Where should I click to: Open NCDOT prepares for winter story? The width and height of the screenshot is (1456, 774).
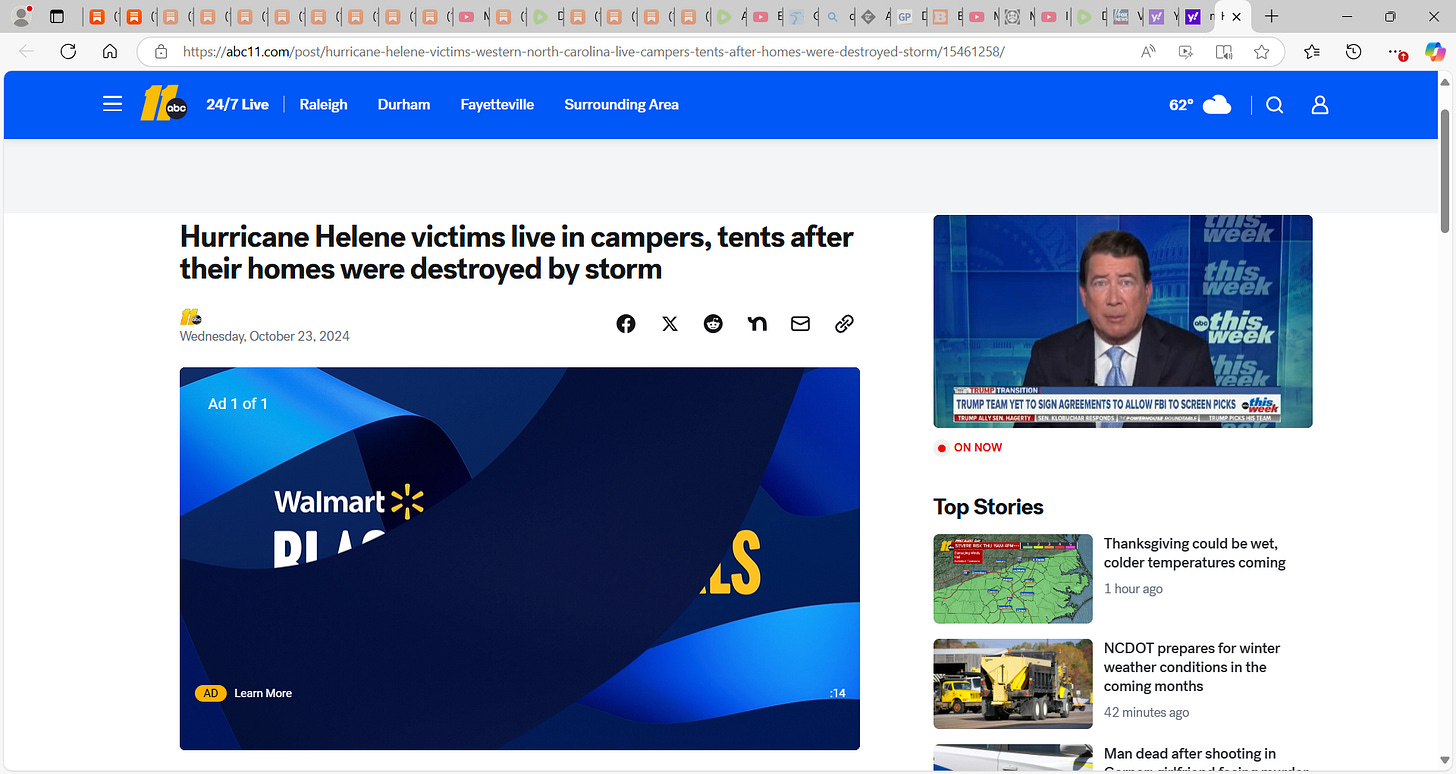[x=1192, y=667]
